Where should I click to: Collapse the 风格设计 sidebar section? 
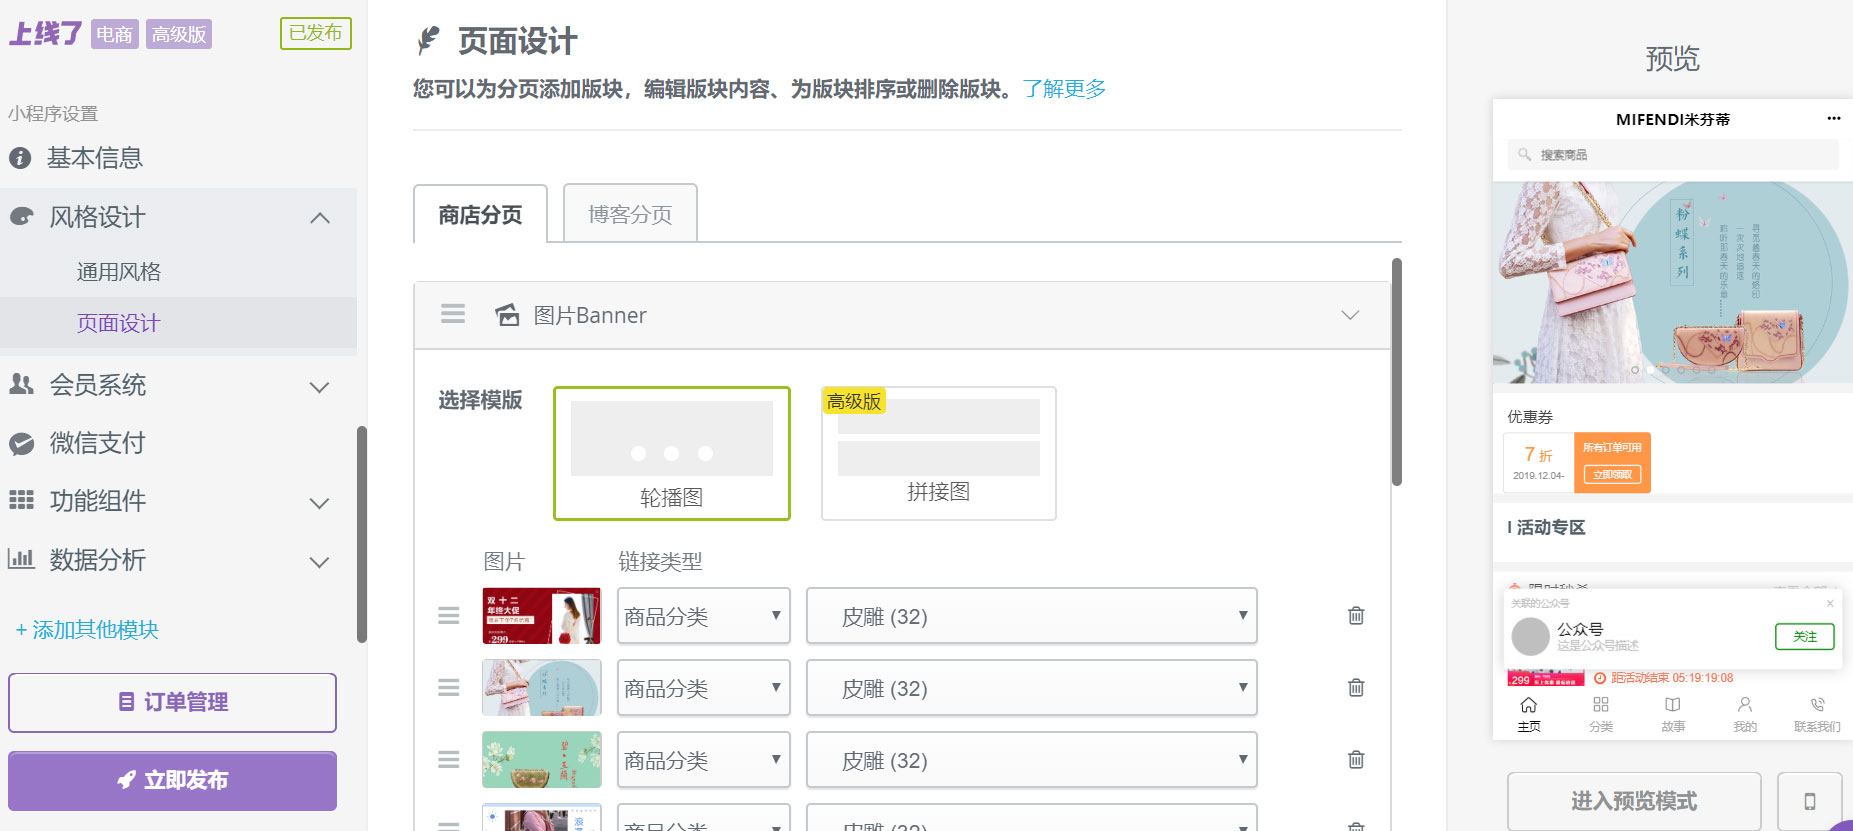319,218
